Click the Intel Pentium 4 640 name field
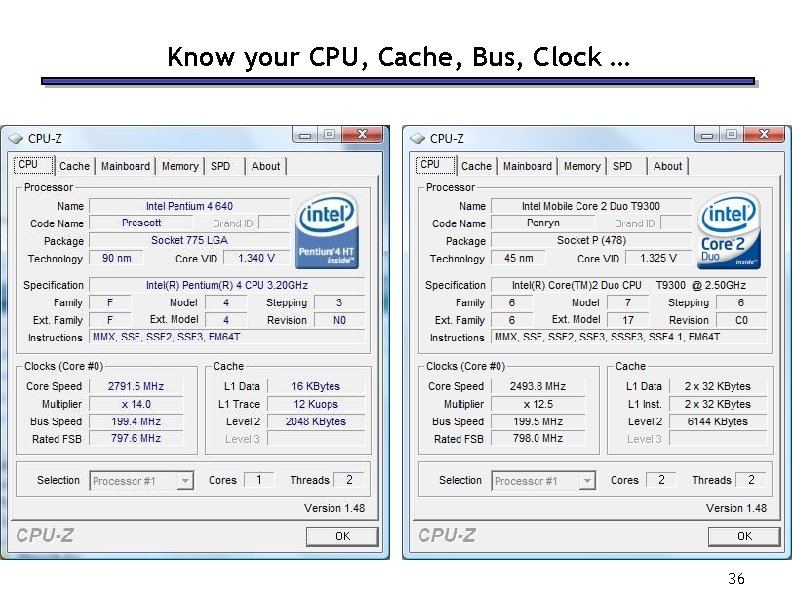 189,206
